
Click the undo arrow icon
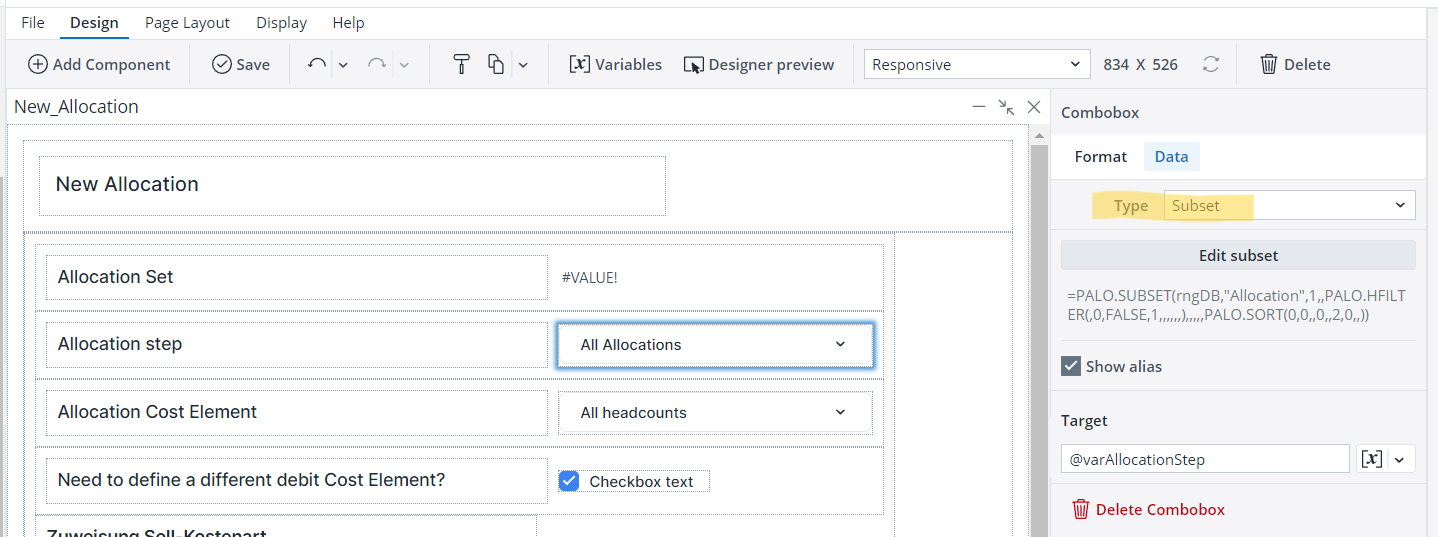tap(317, 64)
